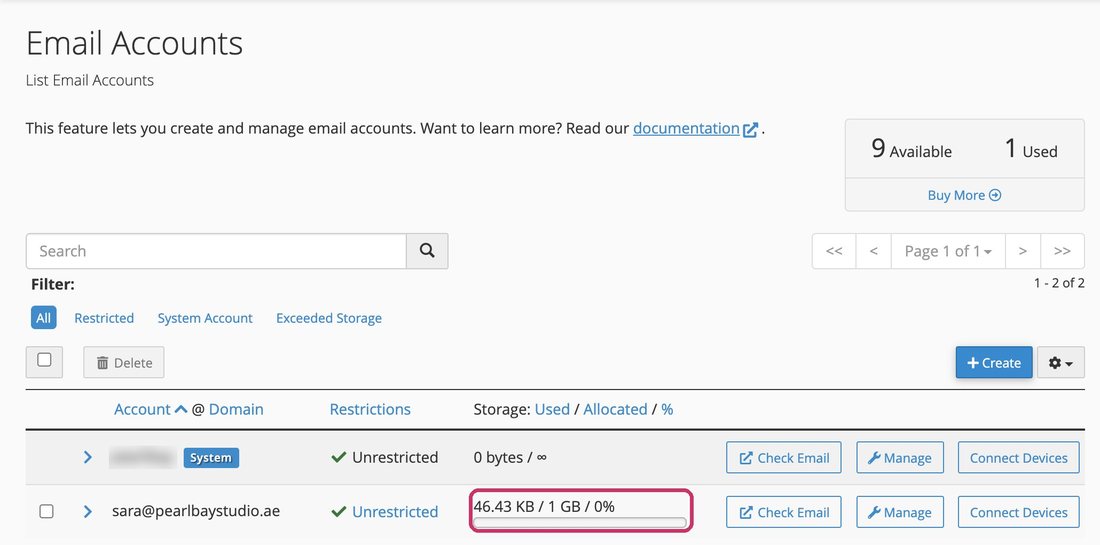This screenshot has width=1100, height=545.
Task: Select the System Account filter
Action: [205, 318]
